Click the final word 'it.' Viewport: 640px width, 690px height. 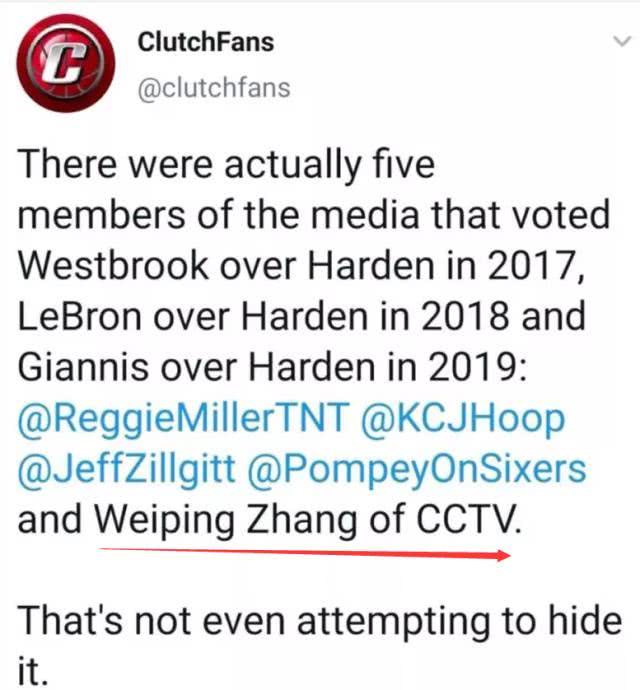[33, 670]
